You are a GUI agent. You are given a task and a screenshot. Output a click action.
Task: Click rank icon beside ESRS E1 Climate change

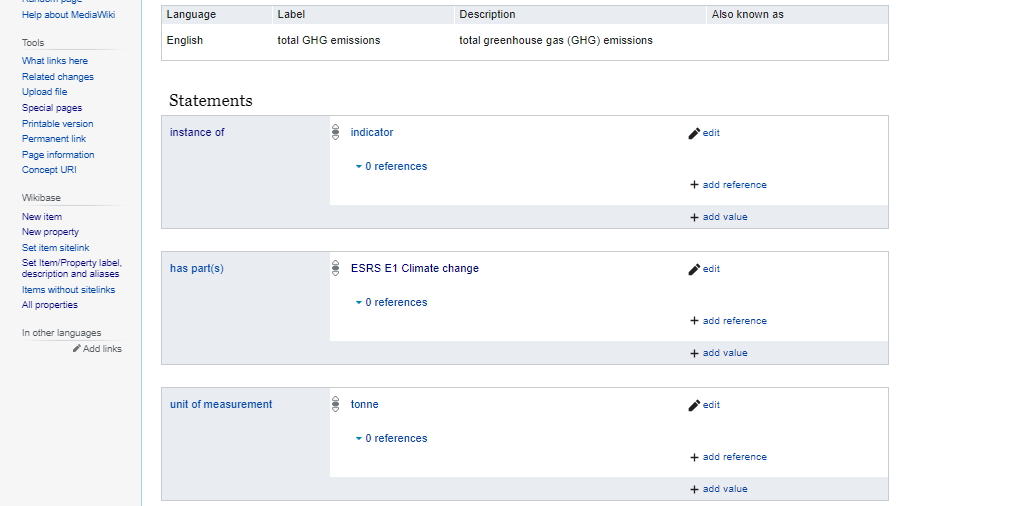click(x=336, y=268)
